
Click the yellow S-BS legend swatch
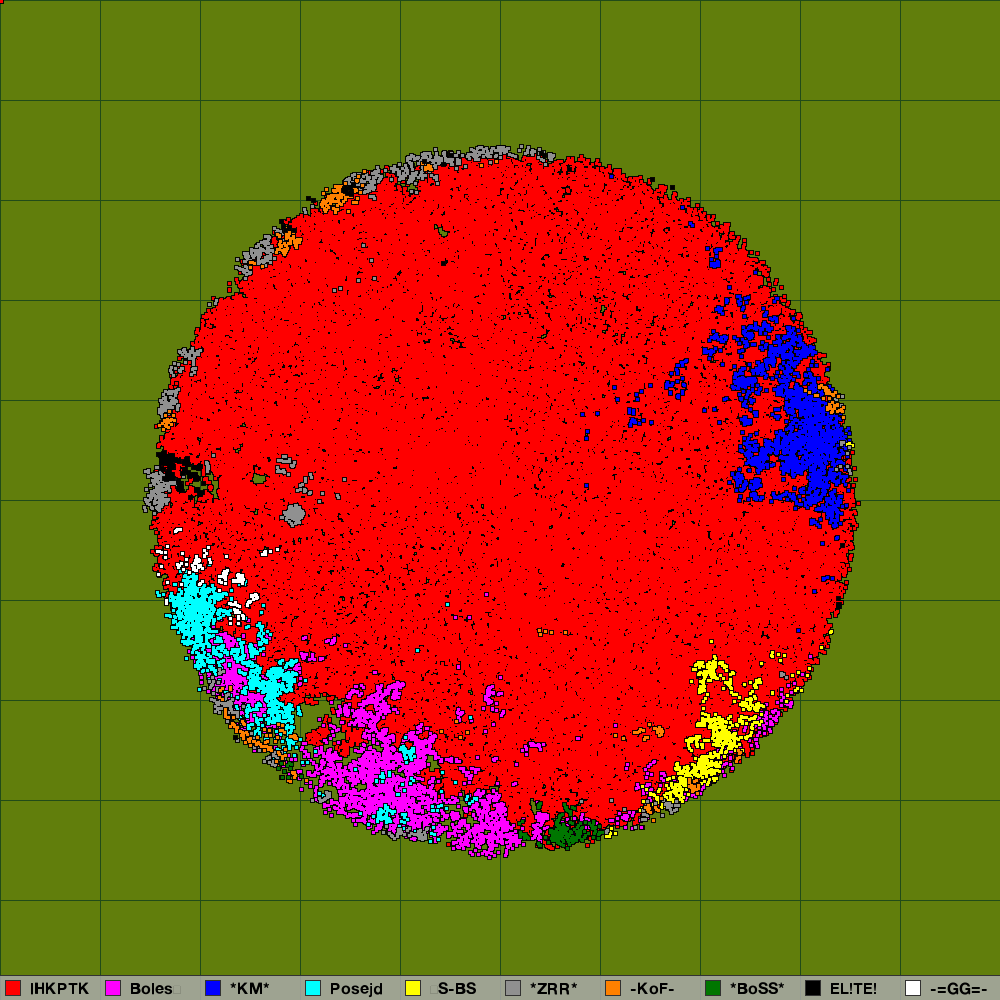(413, 988)
